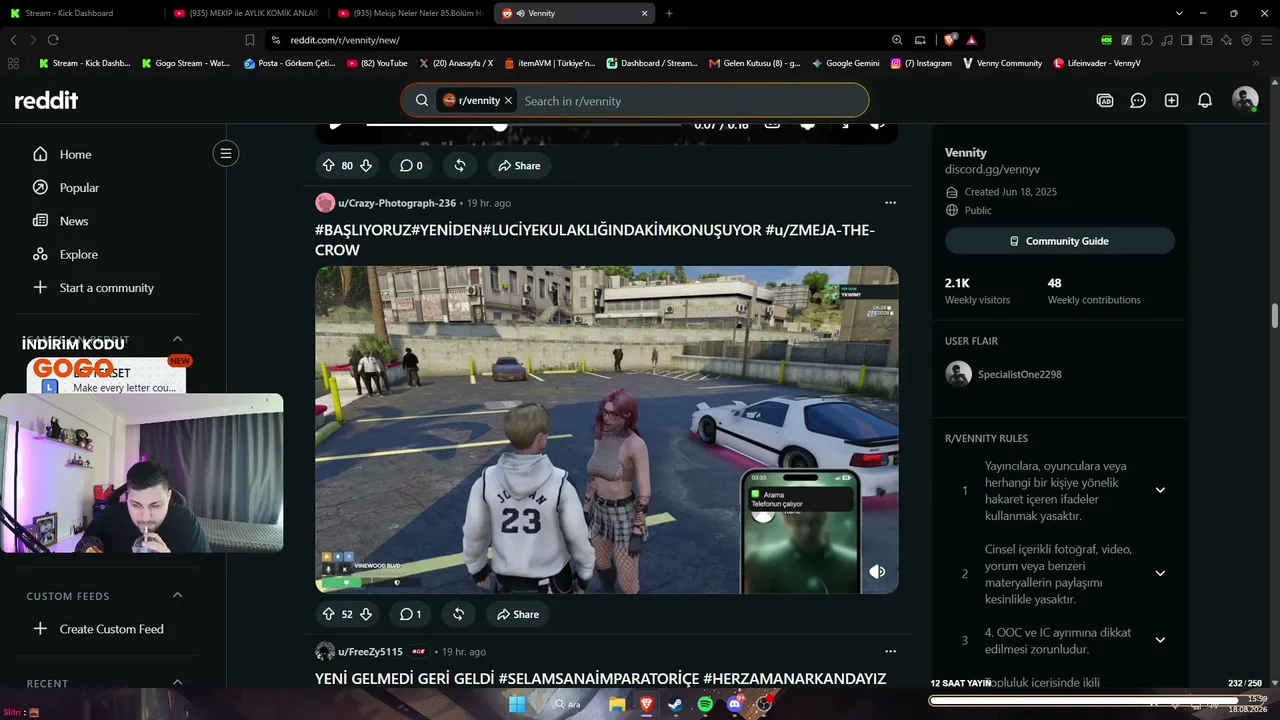Open the tab search dropdown arrow
The height and width of the screenshot is (720, 1280).
pyautogui.click(x=1179, y=13)
